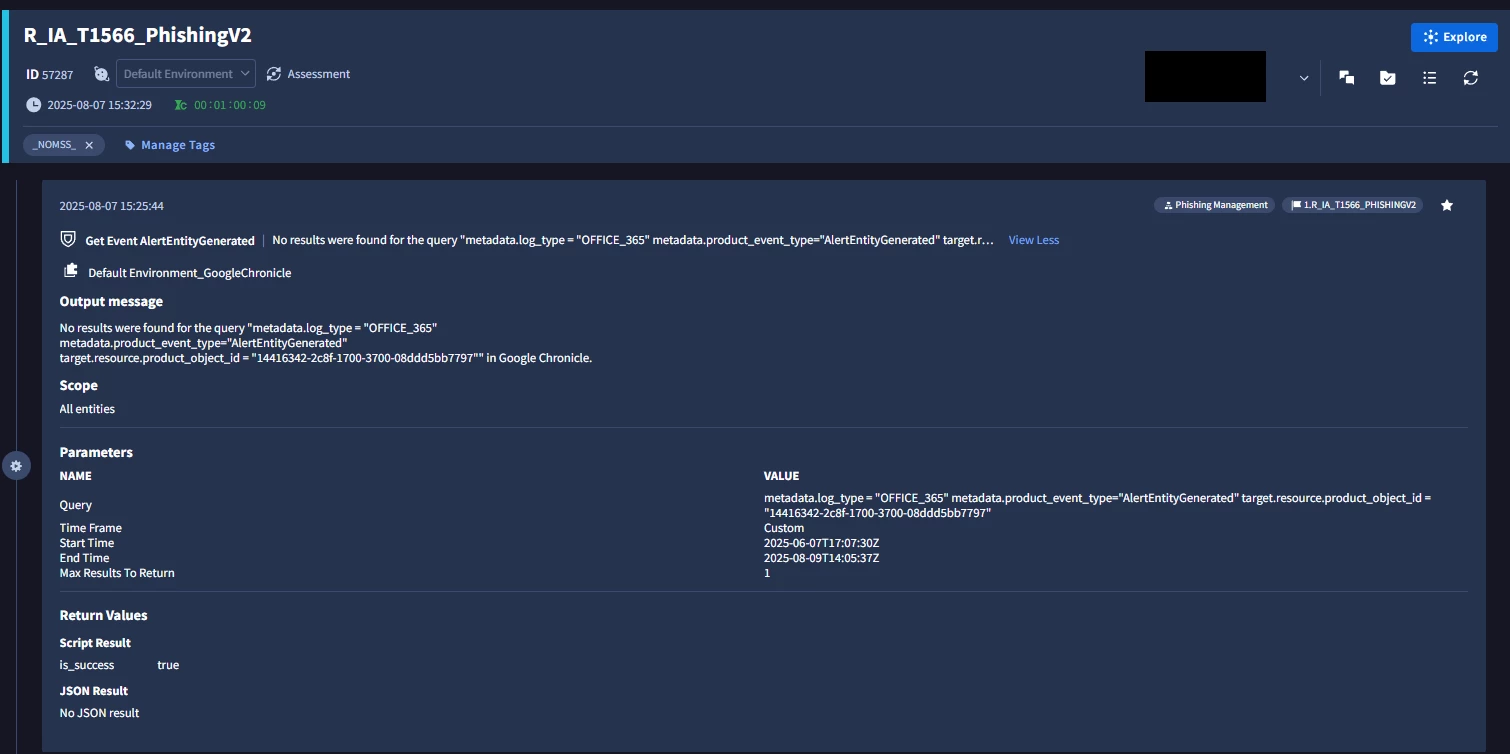The image size is (1510, 754).
Task: Click the SLA timer 00:01:00:09
Action: (x=230, y=105)
